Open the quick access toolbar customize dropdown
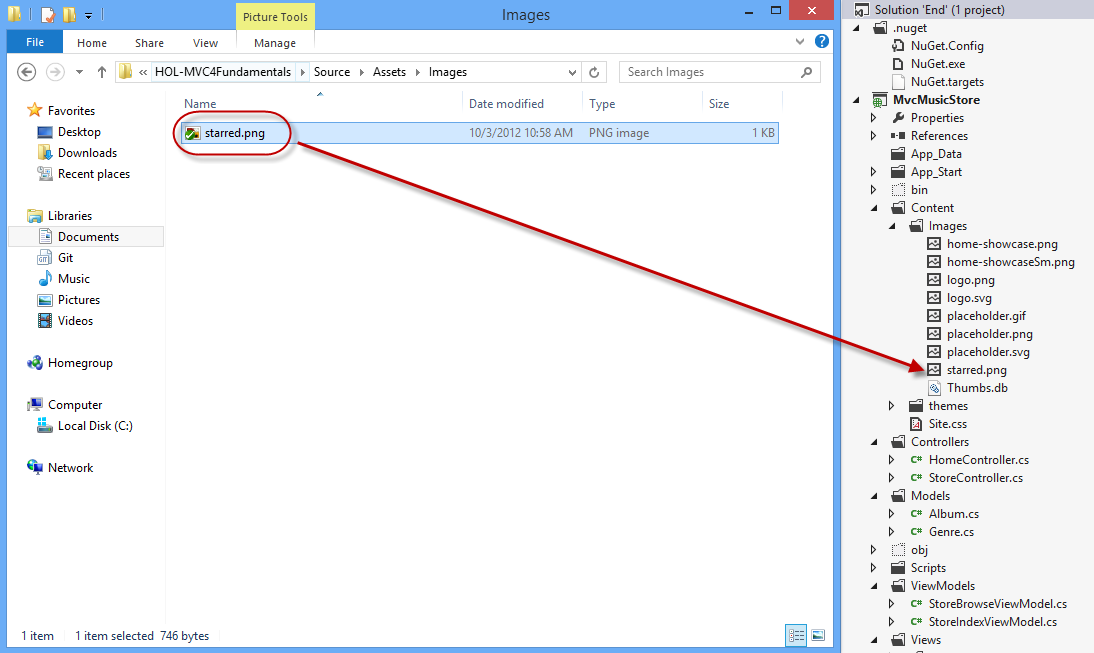Image resolution: width=1094 pixels, height=653 pixels. 88,14
